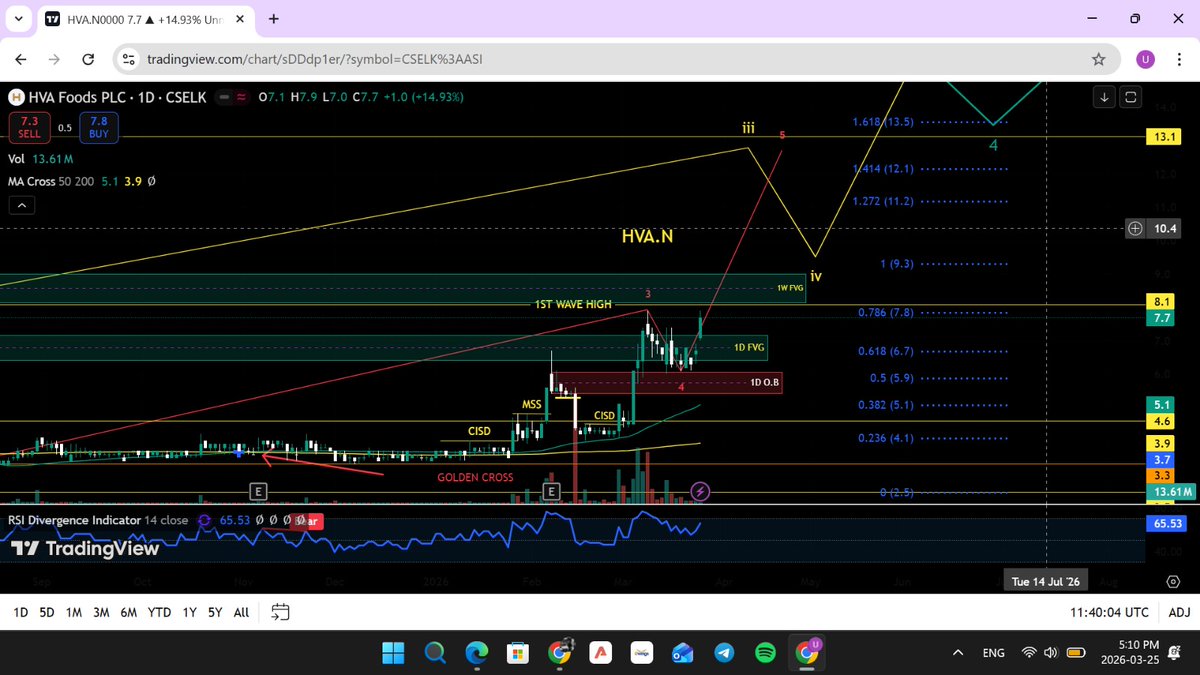This screenshot has height=675, width=1200.
Task: Click the gray minus status icon near symbol
Action: [x=226, y=97]
